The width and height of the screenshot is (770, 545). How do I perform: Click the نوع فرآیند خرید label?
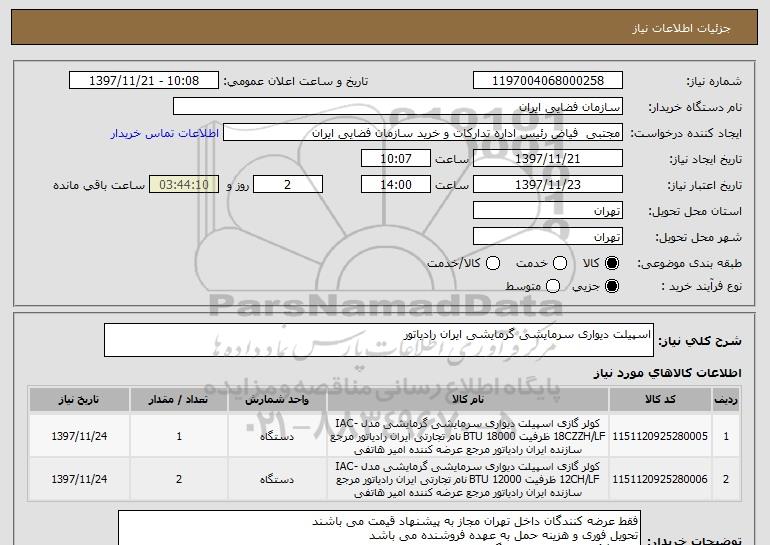click(x=701, y=286)
